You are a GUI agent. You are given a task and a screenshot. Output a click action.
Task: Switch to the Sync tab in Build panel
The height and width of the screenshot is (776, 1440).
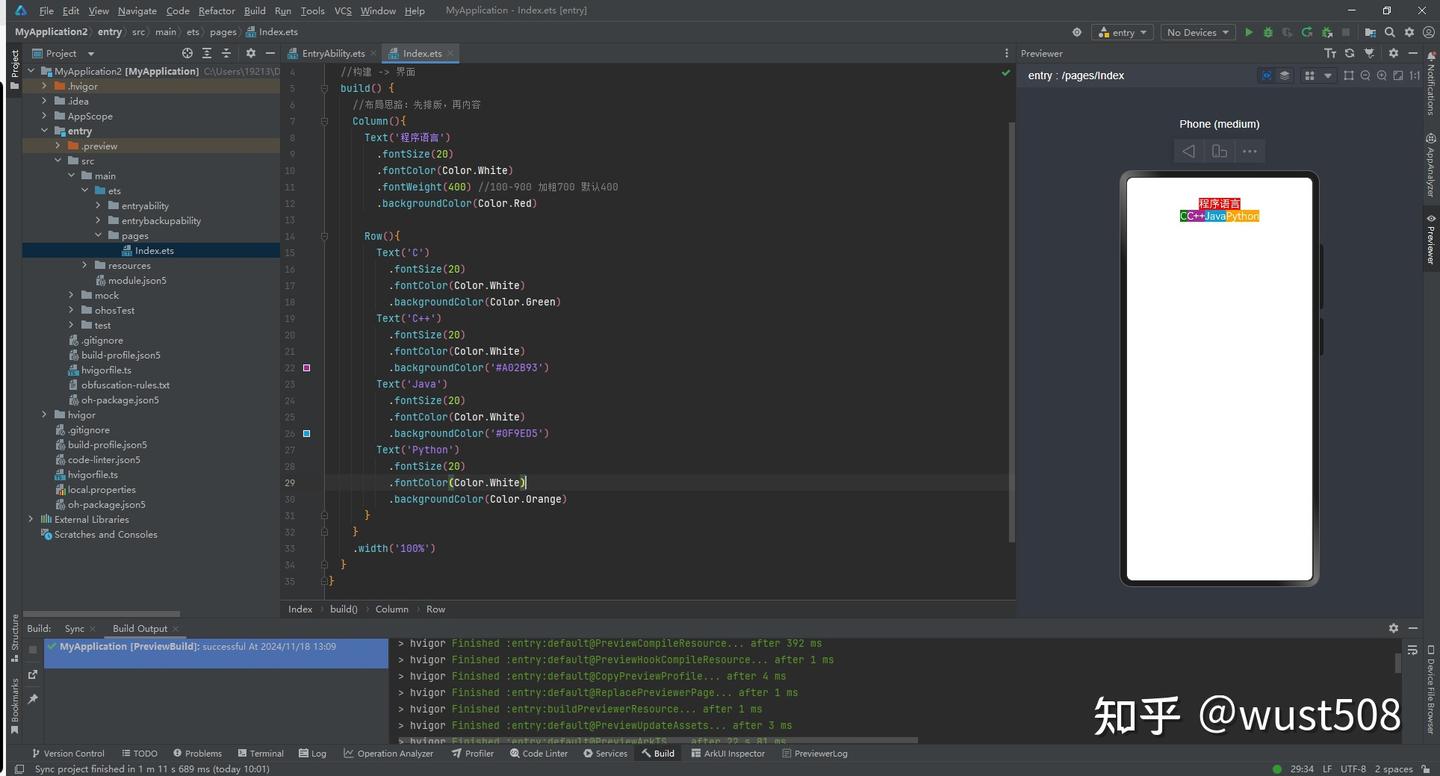75,628
